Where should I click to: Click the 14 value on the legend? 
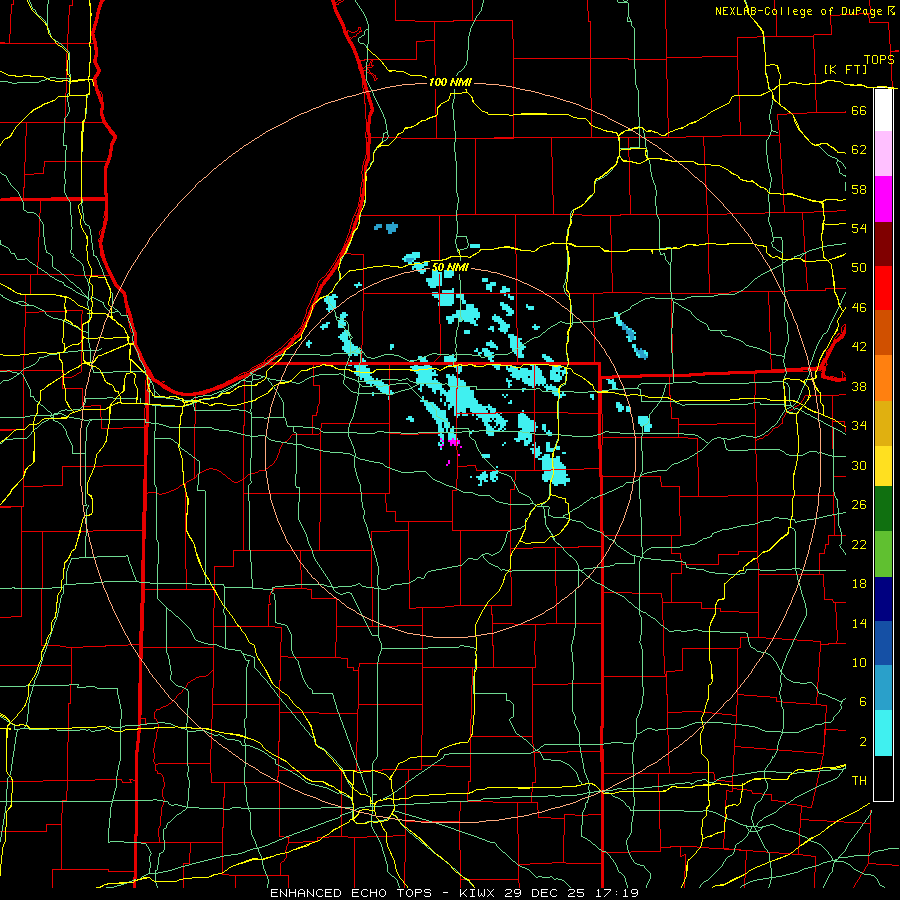pos(859,623)
